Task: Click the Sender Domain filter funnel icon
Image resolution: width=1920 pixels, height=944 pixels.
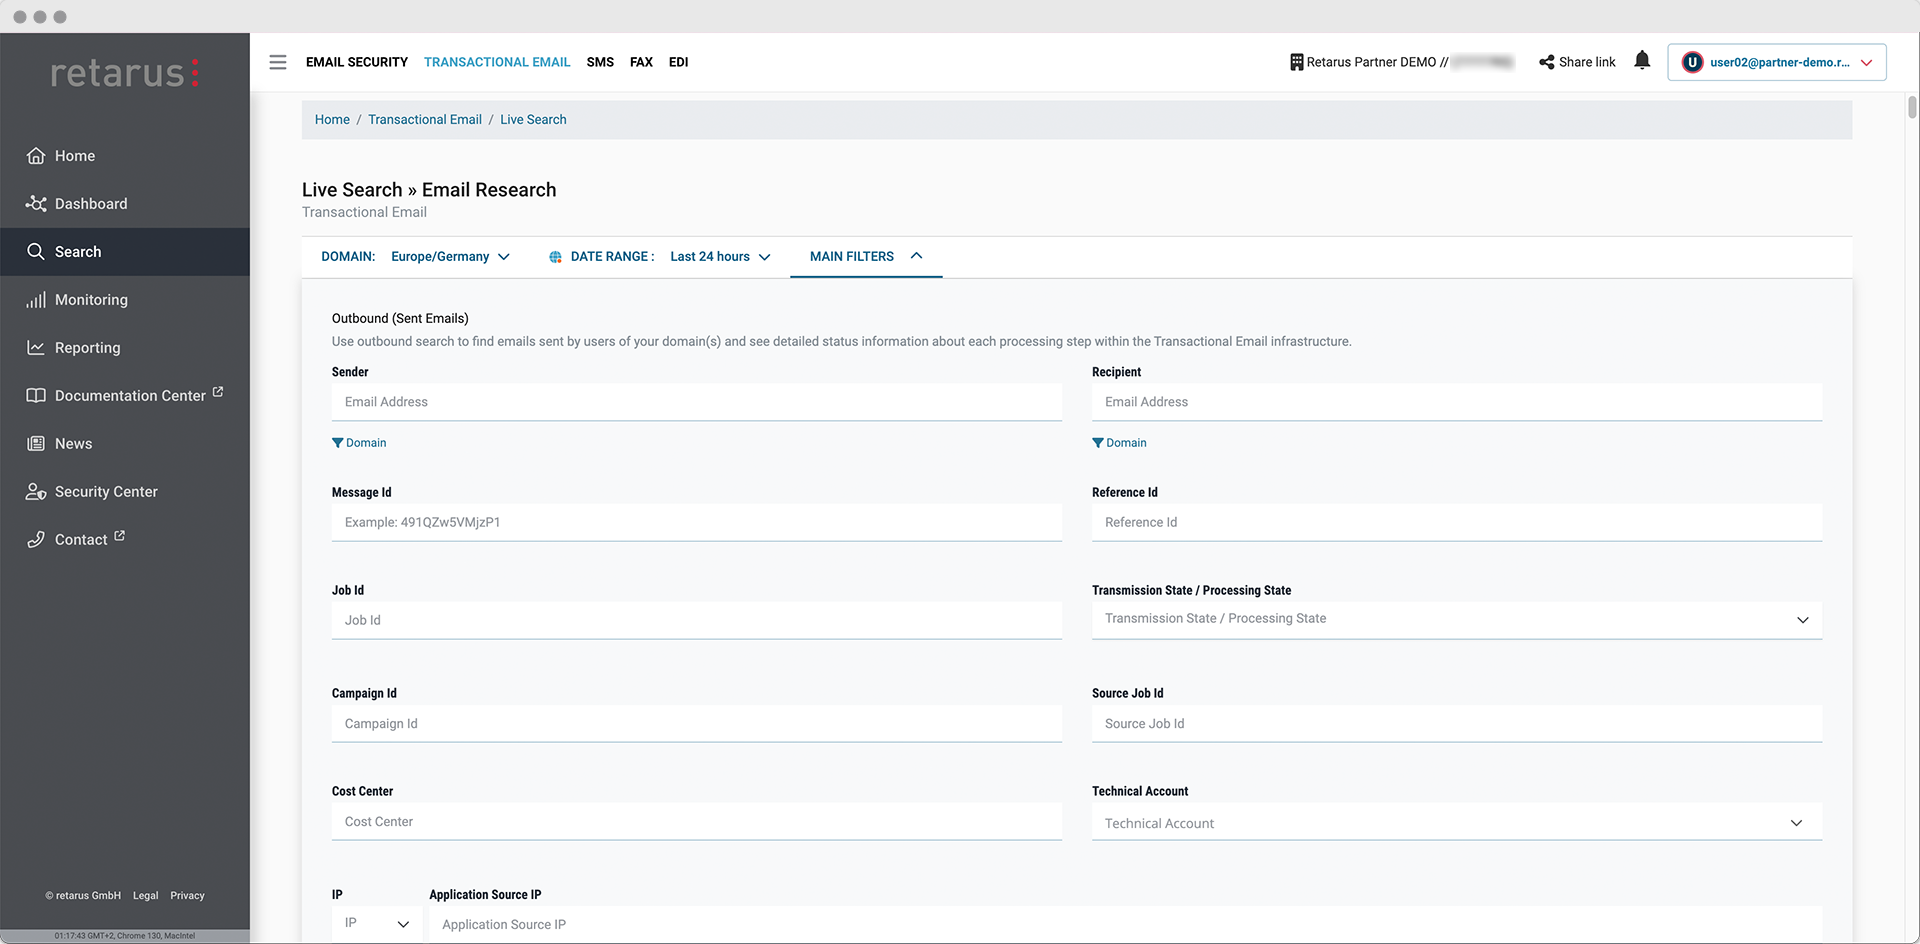Action: tap(338, 443)
